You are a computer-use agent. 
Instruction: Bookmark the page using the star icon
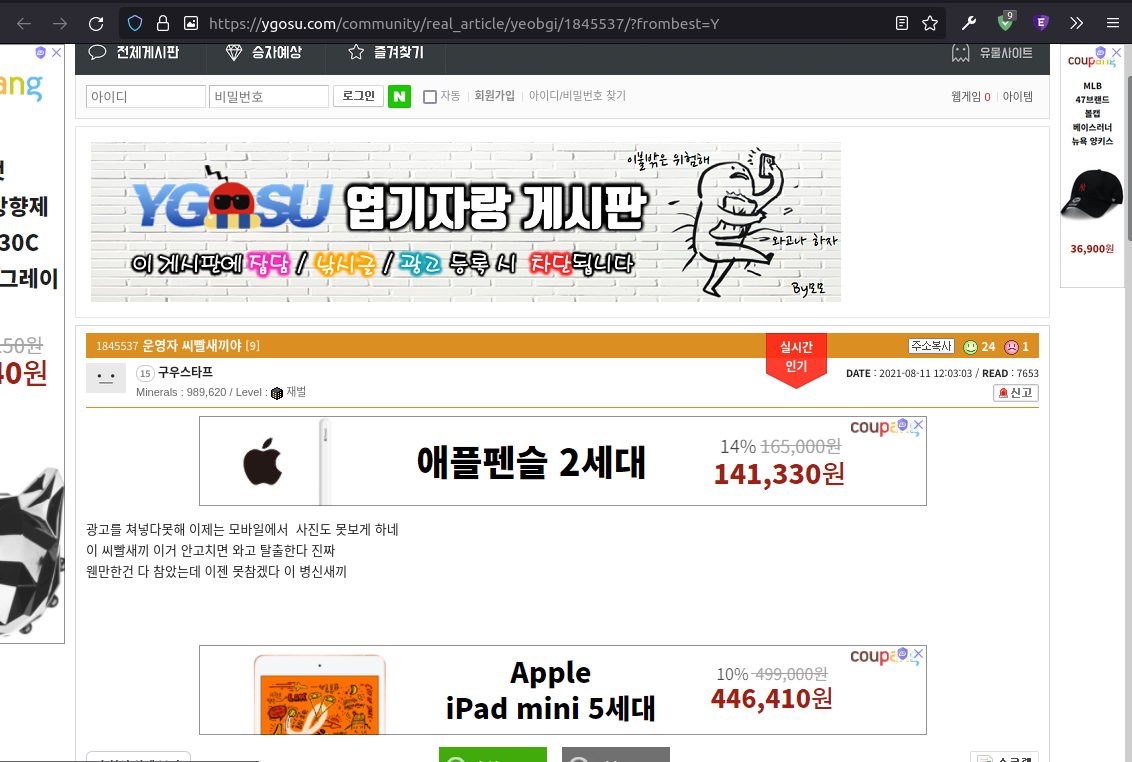pos(930,22)
